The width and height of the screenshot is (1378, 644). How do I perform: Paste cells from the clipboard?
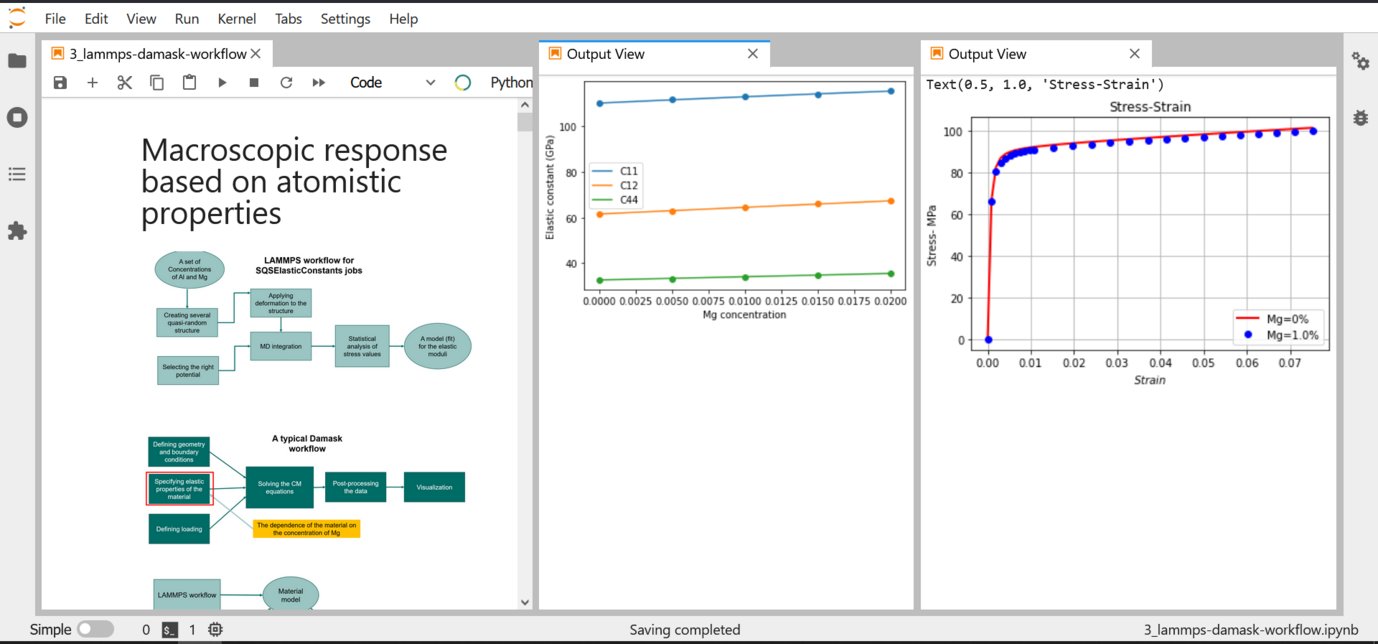coord(189,83)
